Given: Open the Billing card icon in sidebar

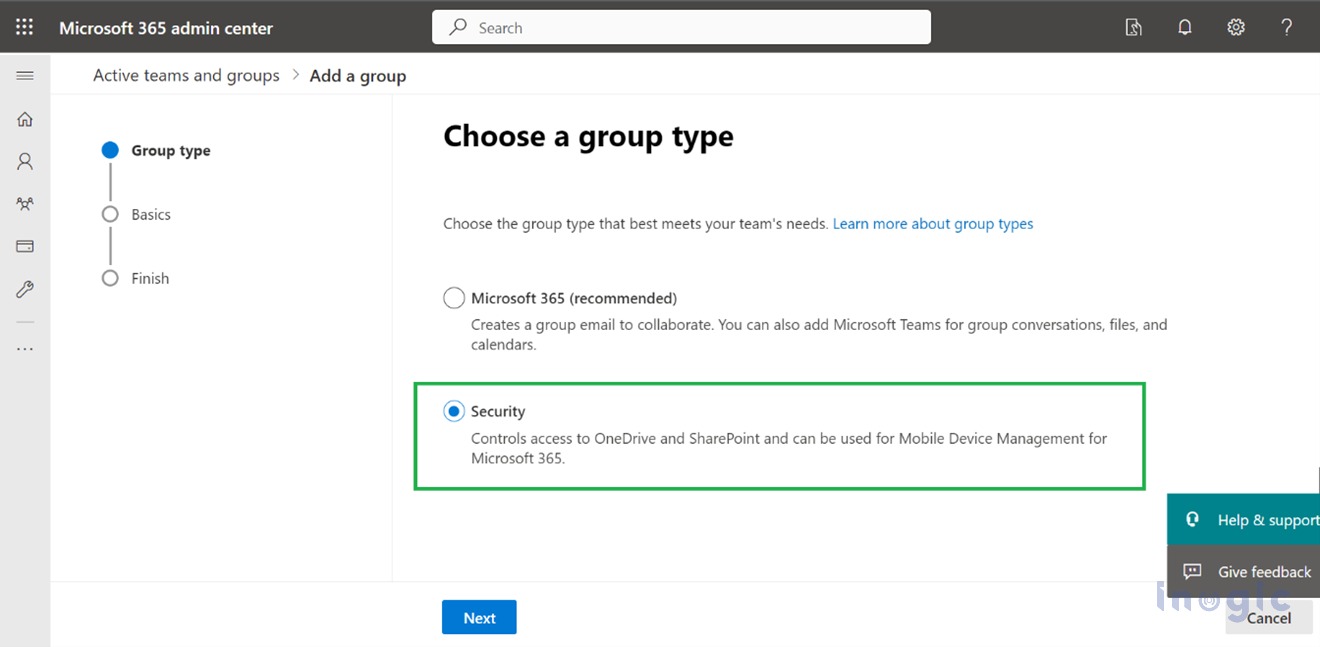Looking at the screenshot, I should [x=24, y=246].
